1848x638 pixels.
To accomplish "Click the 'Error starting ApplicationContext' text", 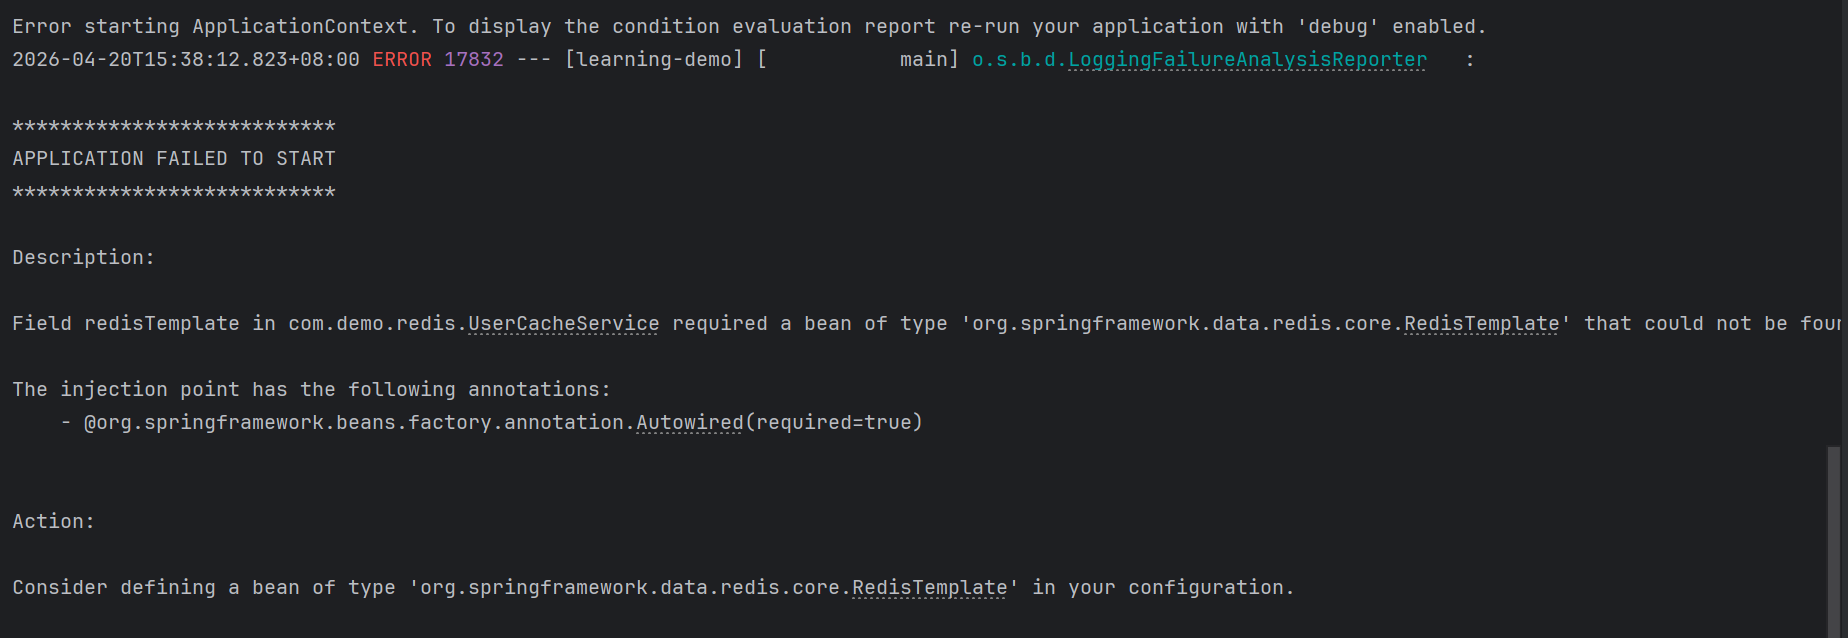I will click(210, 27).
